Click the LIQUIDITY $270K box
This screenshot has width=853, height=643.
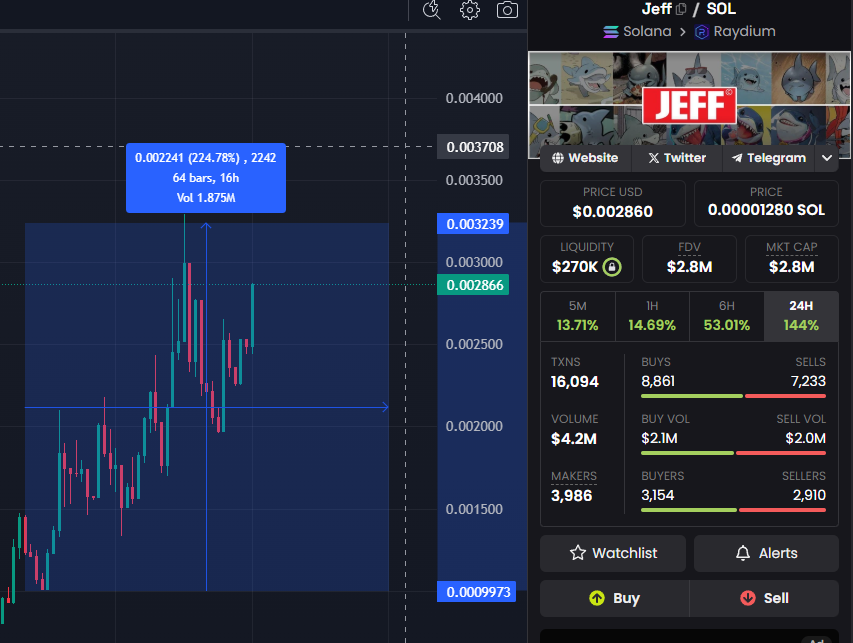tap(586, 259)
